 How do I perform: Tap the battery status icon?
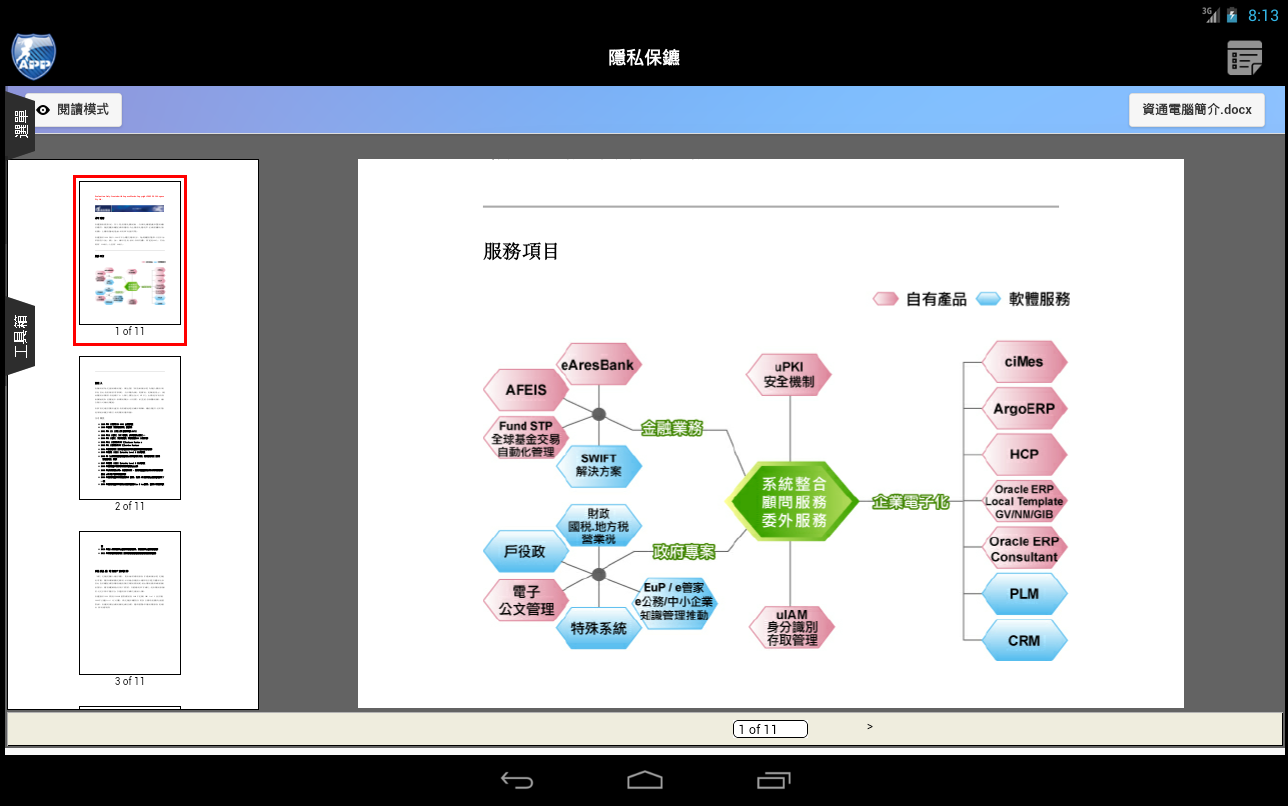[x=1231, y=15]
